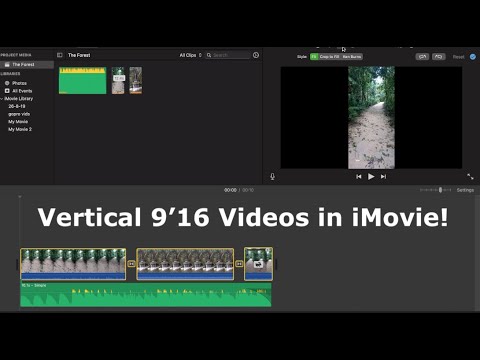Select The Forest project media item
The width and height of the screenshot is (480, 360).
click(x=27, y=64)
